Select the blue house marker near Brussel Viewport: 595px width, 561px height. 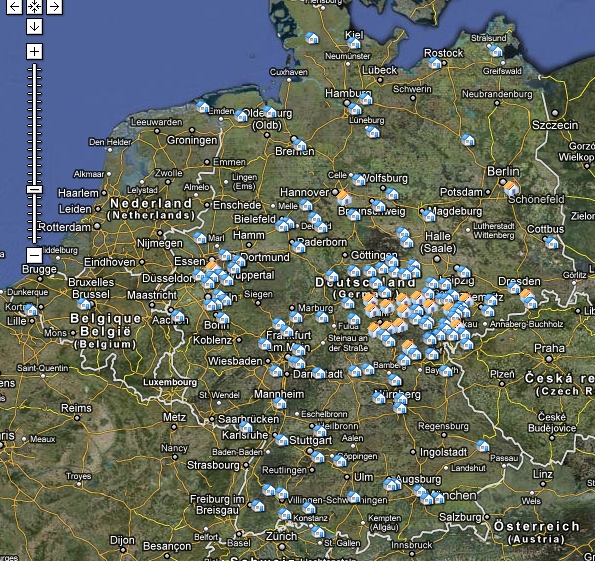coord(84,304)
